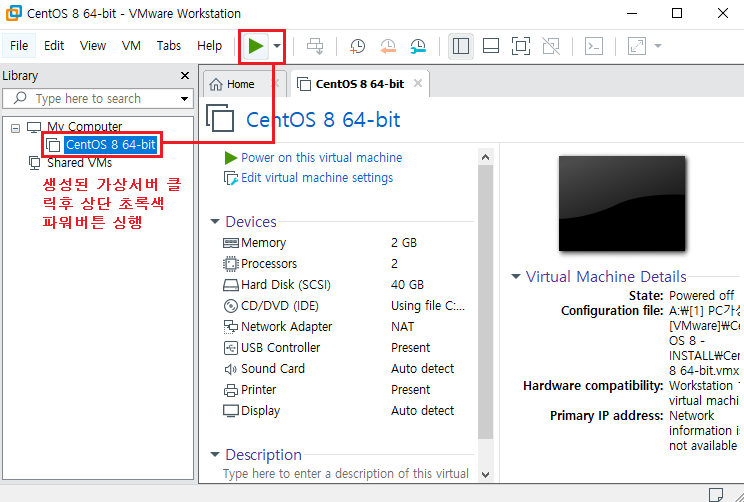Viewport: 744px width, 502px height.
Task: Select the Sound Card device row
Action: tap(346, 369)
